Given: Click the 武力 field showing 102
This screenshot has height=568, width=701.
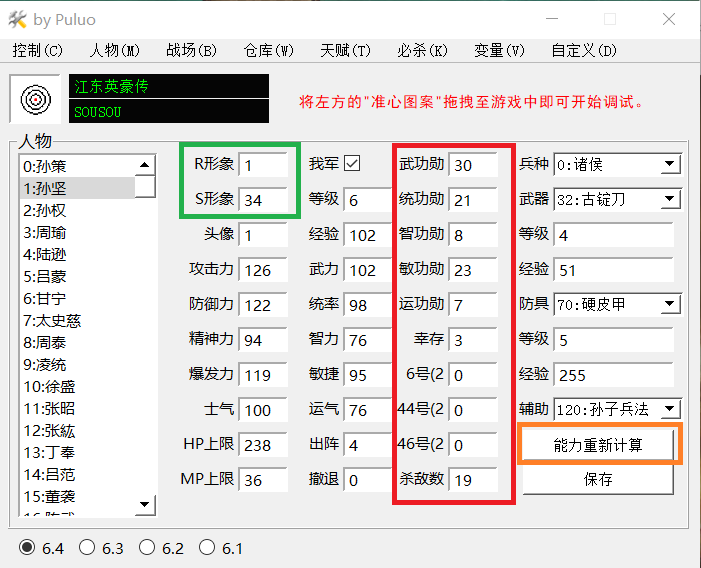Looking at the screenshot, I should (x=368, y=270).
